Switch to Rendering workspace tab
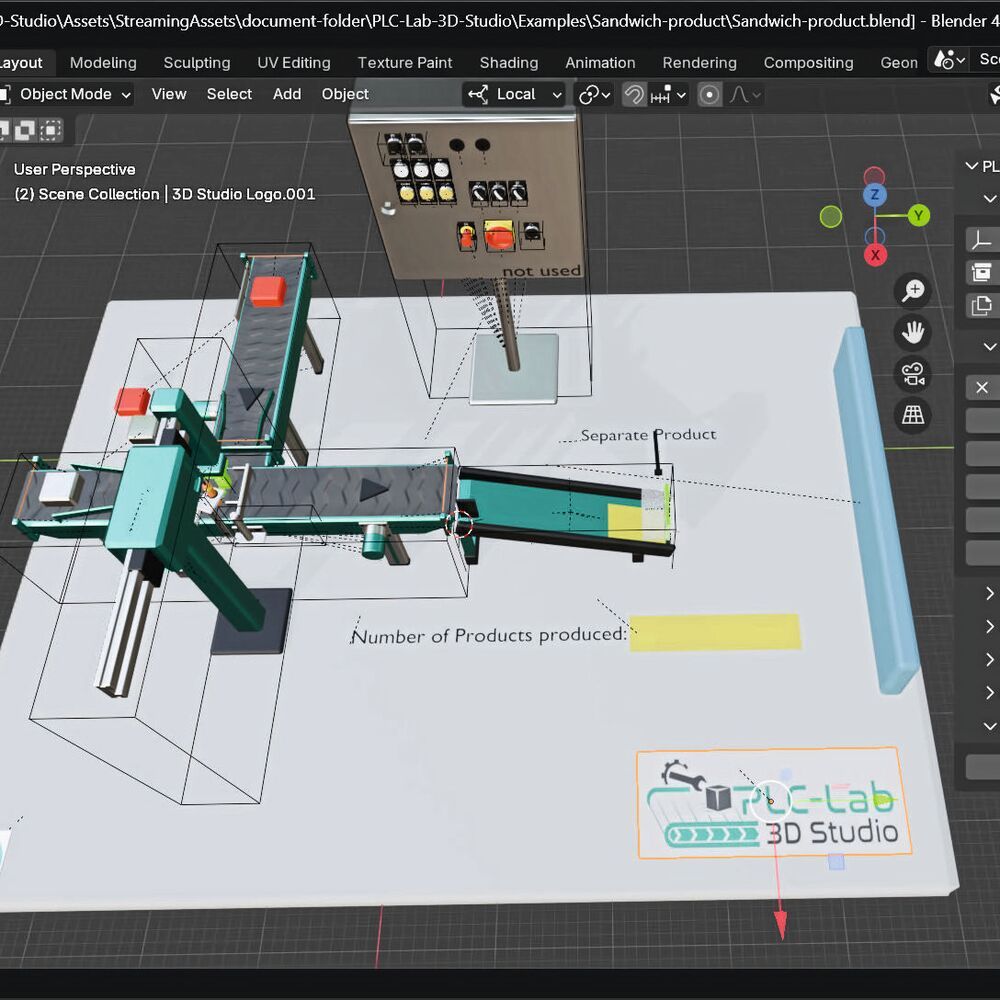This screenshot has width=1000, height=1000. pos(700,62)
